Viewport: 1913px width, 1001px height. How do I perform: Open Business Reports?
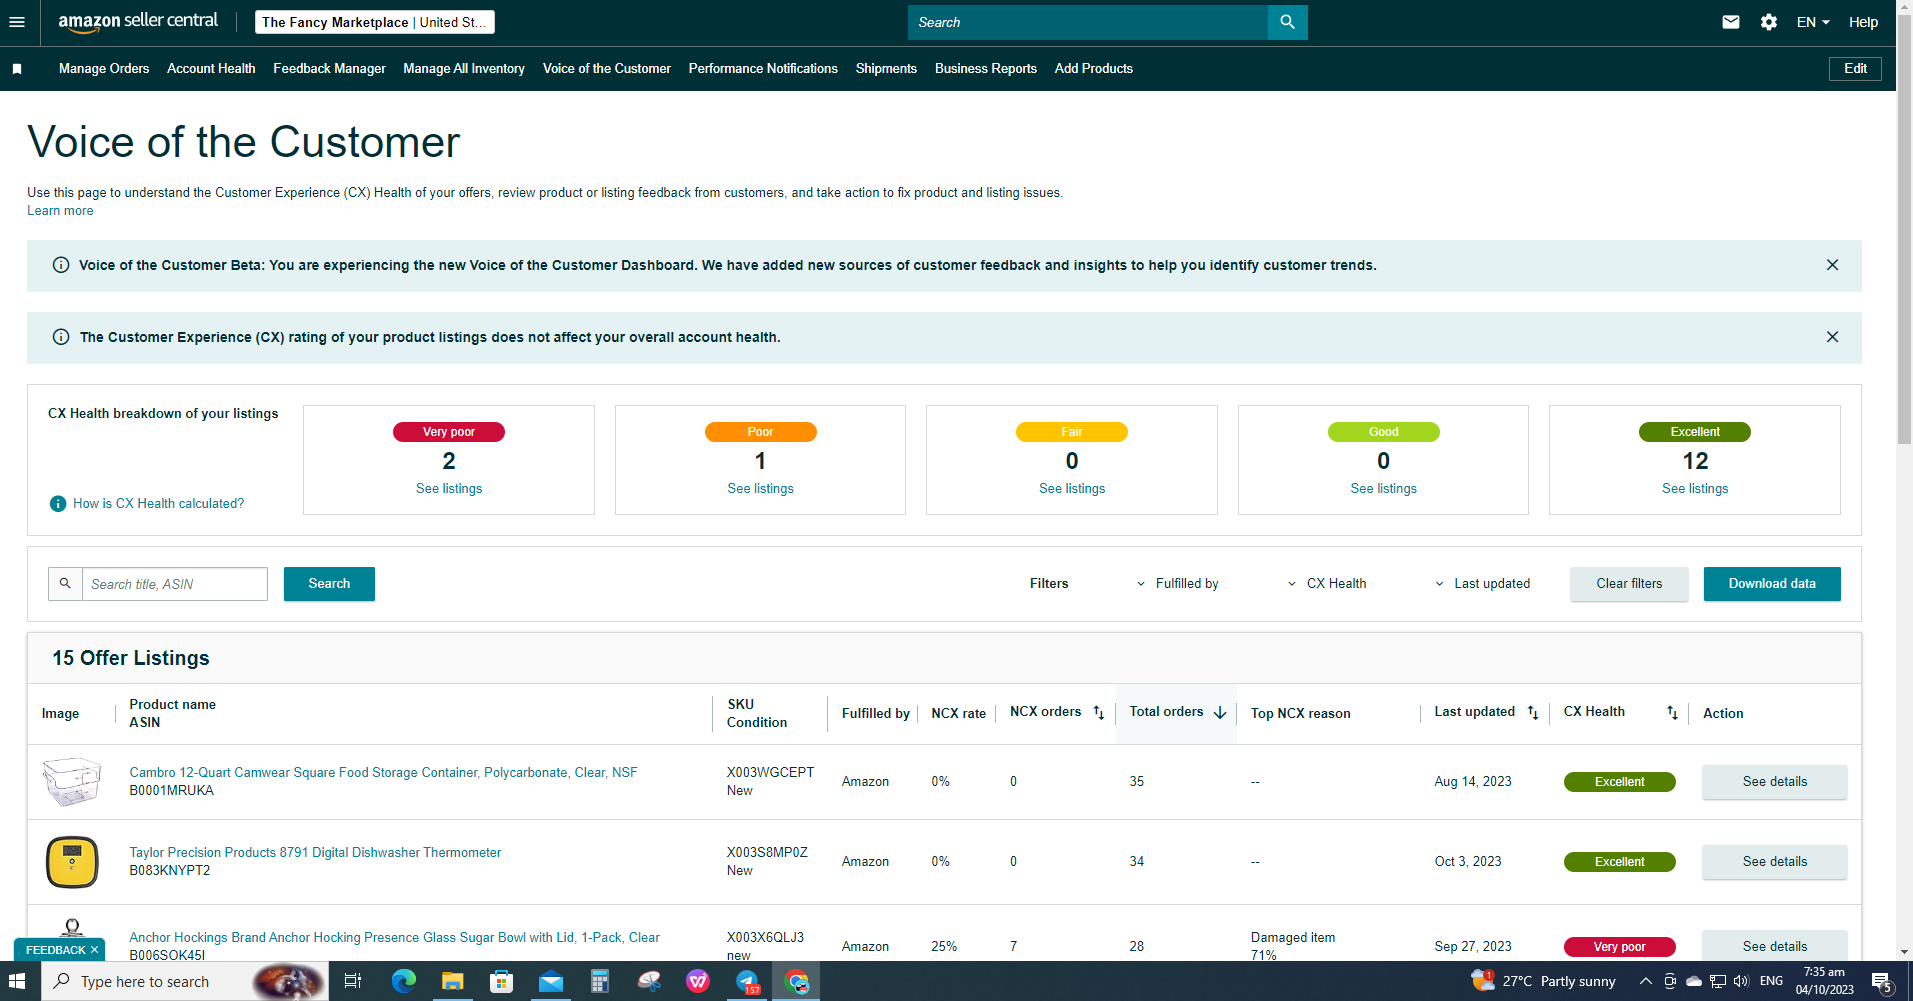(x=986, y=69)
